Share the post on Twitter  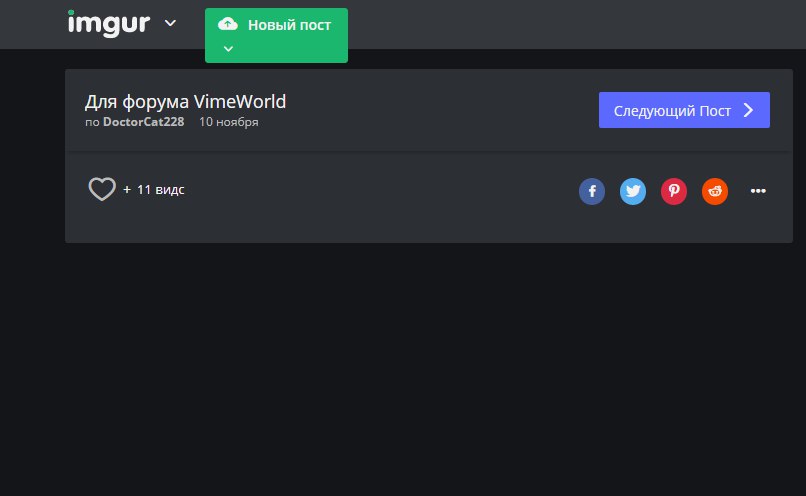[x=633, y=192]
